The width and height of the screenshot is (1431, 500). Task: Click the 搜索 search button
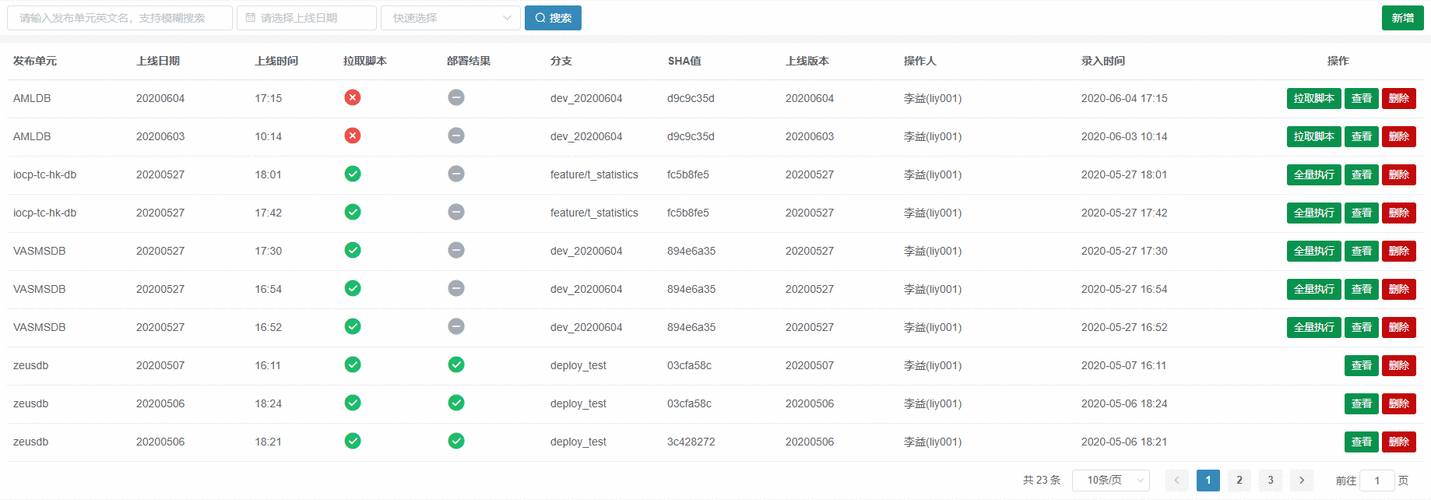coord(553,18)
